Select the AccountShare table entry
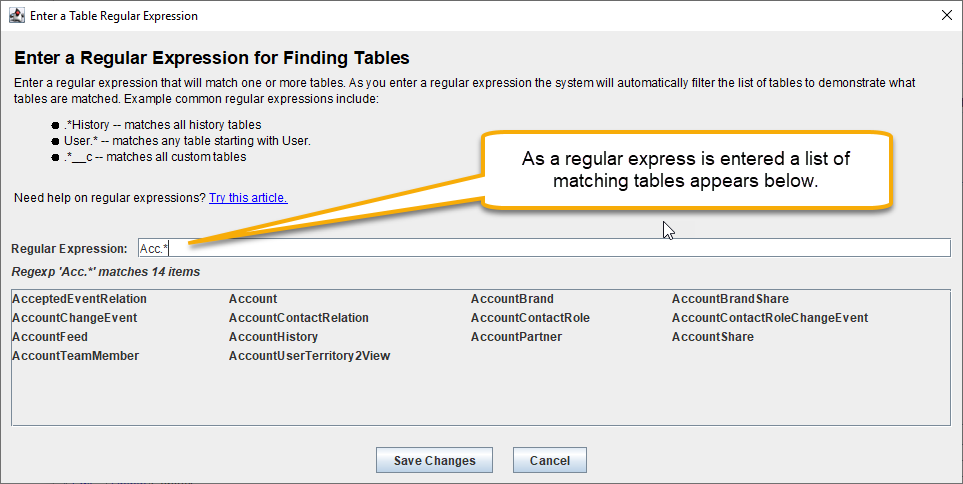 tap(712, 337)
